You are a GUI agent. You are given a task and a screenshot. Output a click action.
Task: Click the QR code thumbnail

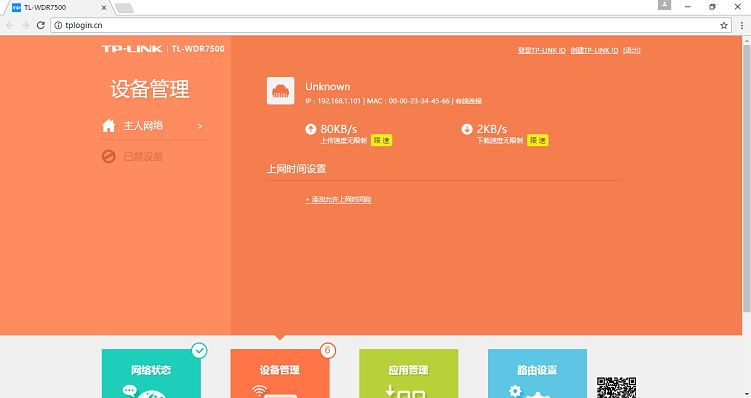click(x=616, y=387)
